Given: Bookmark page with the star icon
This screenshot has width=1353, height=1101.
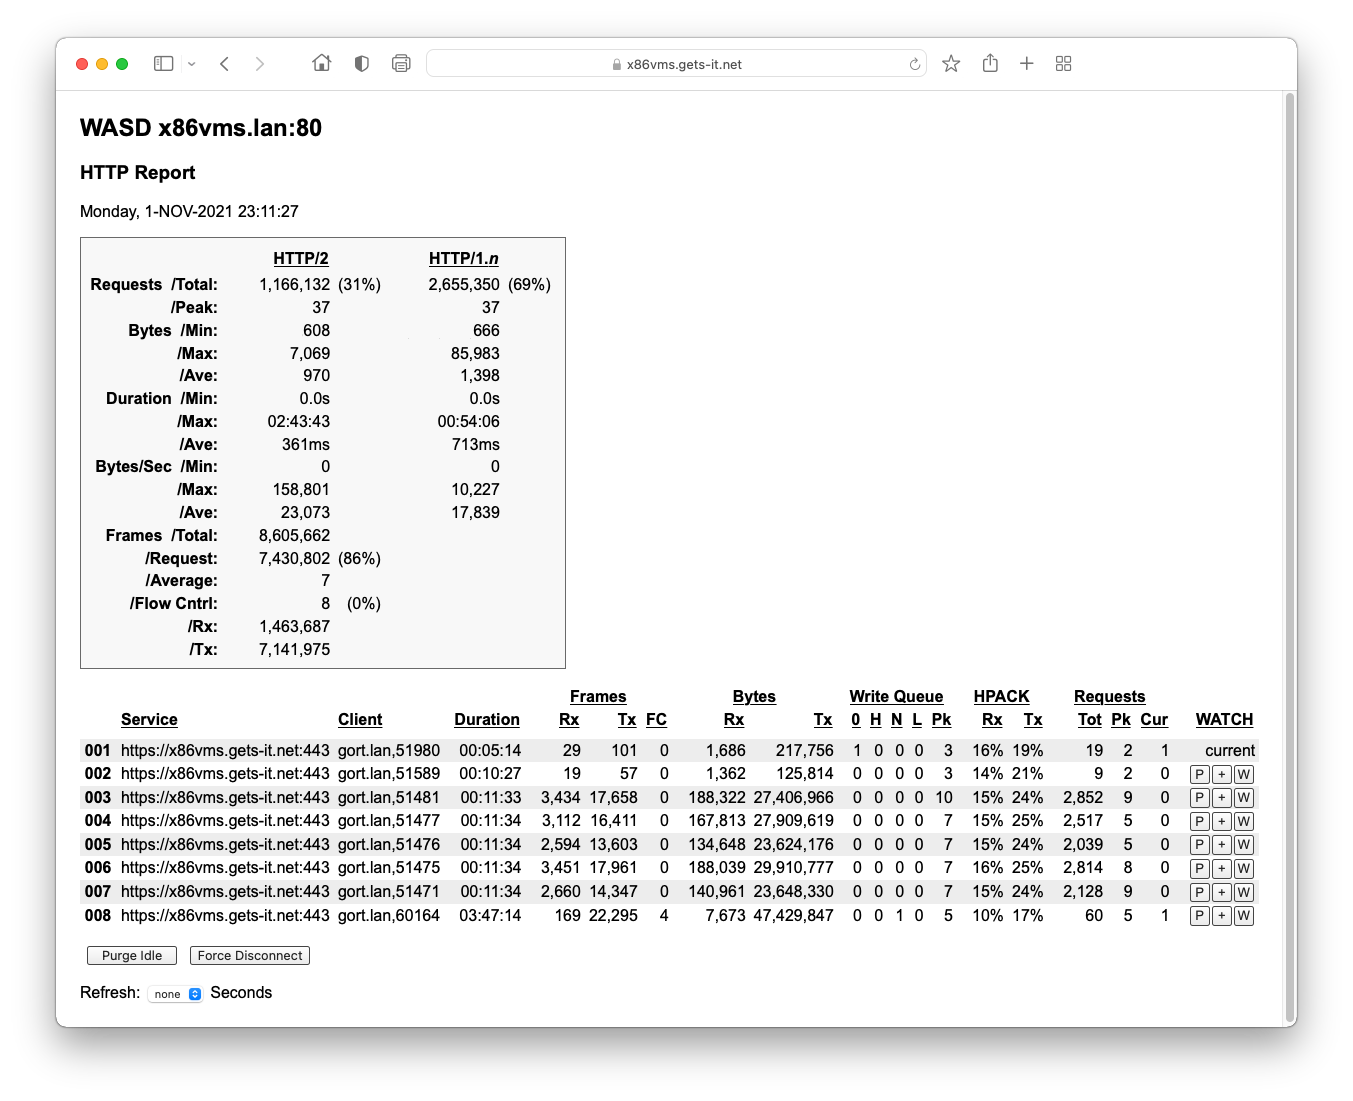Looking at the screenshot, I should [951, 64].
